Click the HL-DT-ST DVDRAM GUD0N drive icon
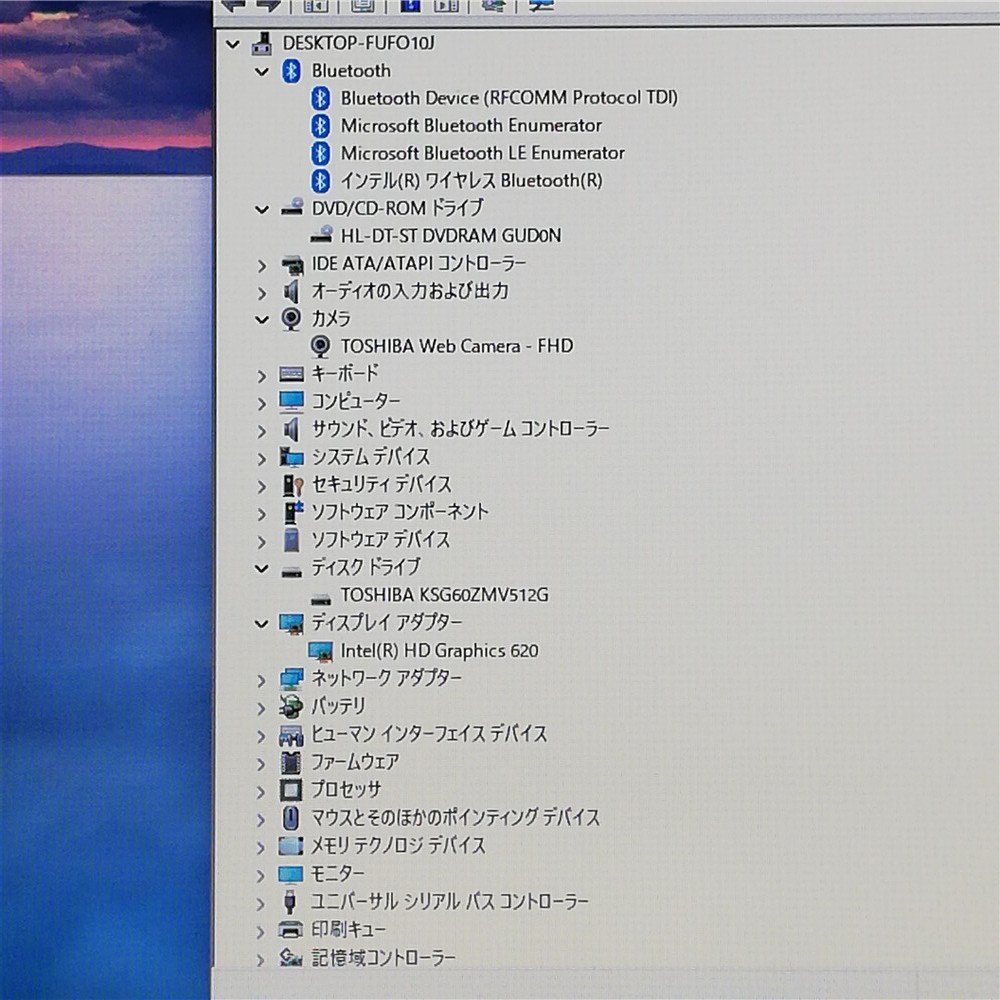 point(322,236)
